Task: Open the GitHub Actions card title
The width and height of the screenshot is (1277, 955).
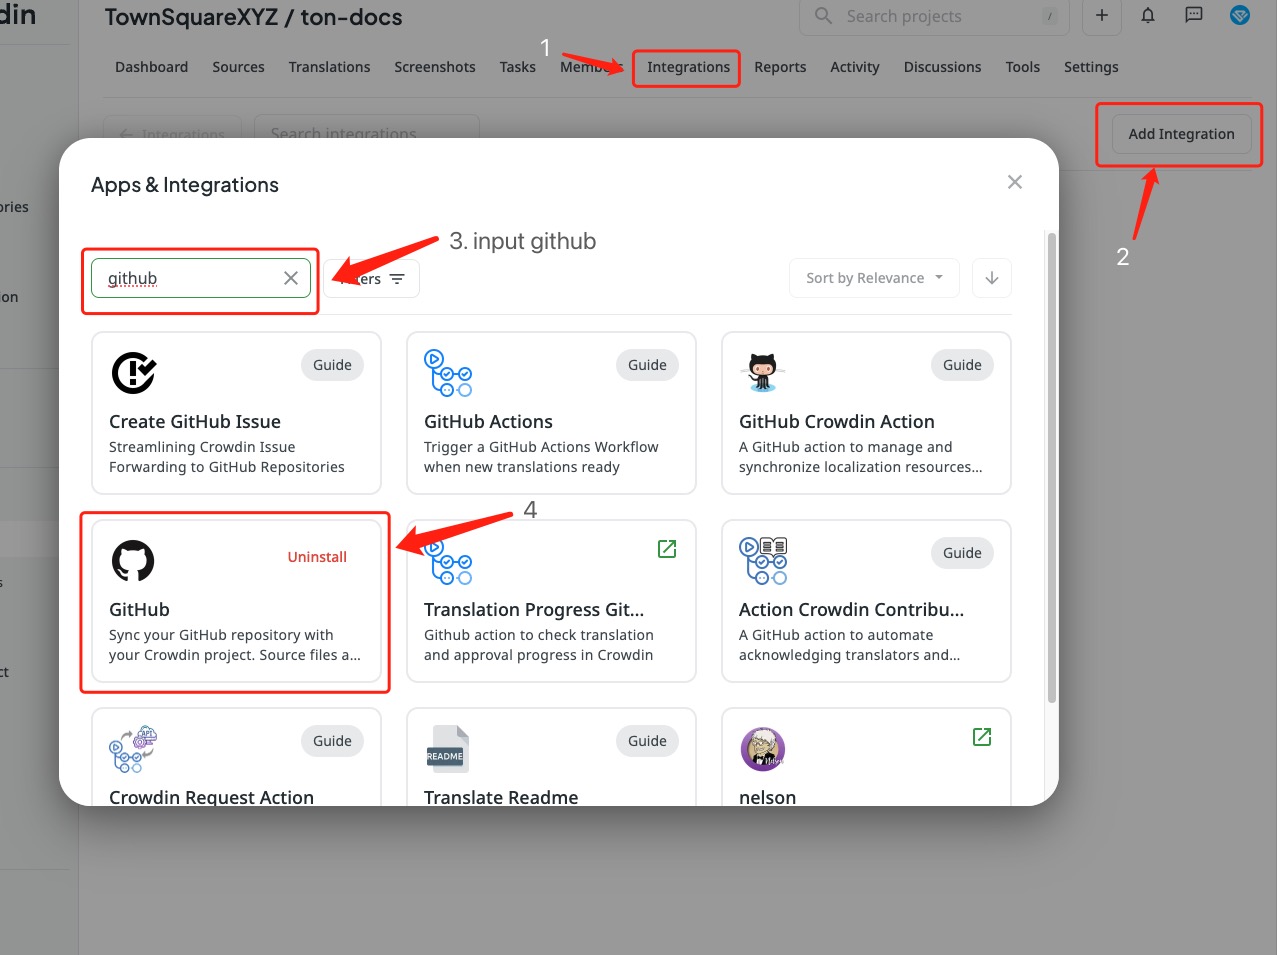Action: click(x=488, y=421)
